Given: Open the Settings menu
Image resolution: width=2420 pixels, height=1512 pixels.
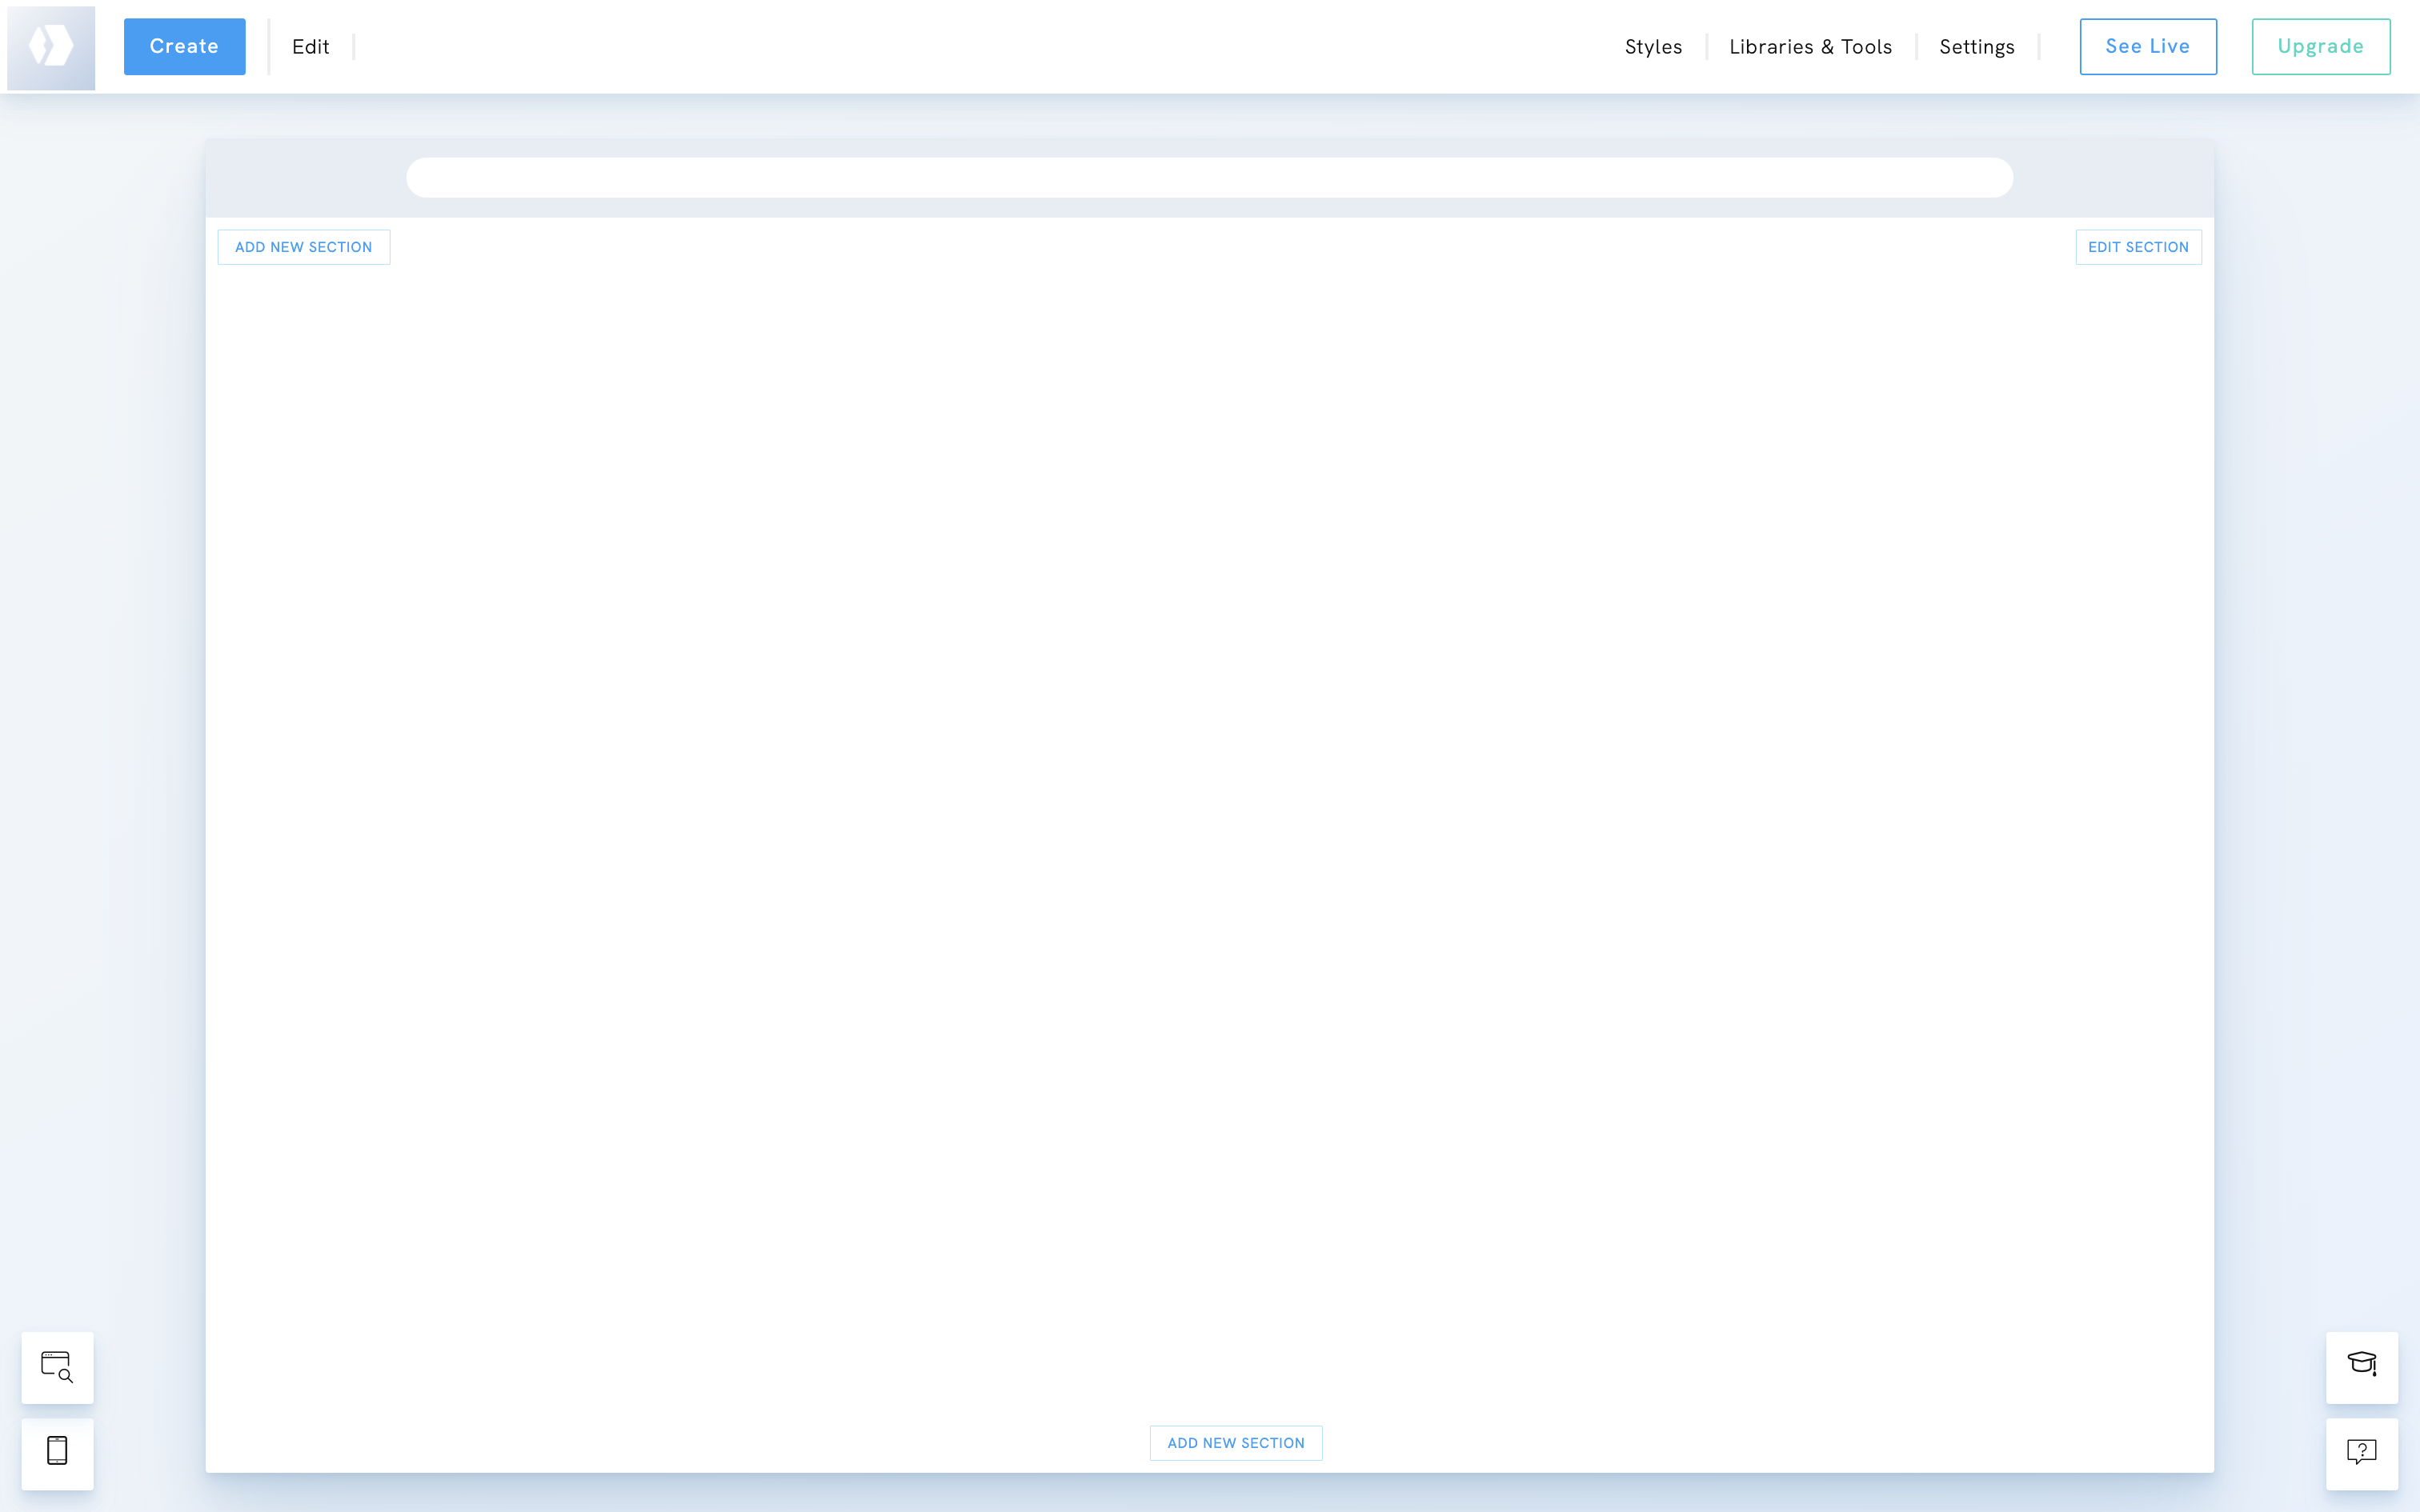Looking at the screenshot, I should (x=1977, y=46).
